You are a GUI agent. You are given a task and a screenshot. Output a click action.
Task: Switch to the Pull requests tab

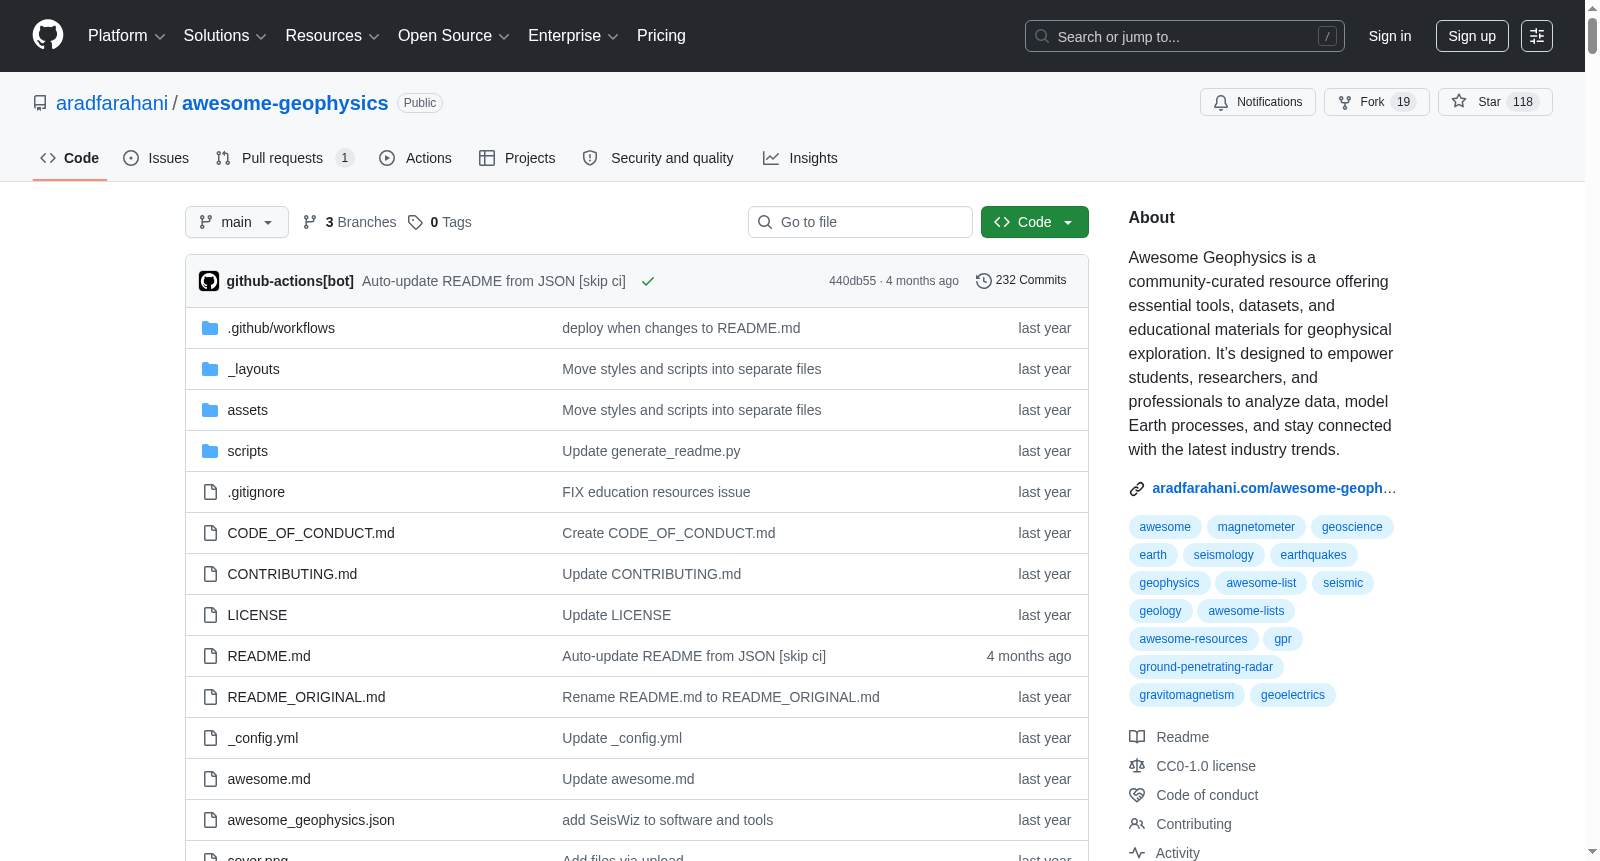click(285, 158)
